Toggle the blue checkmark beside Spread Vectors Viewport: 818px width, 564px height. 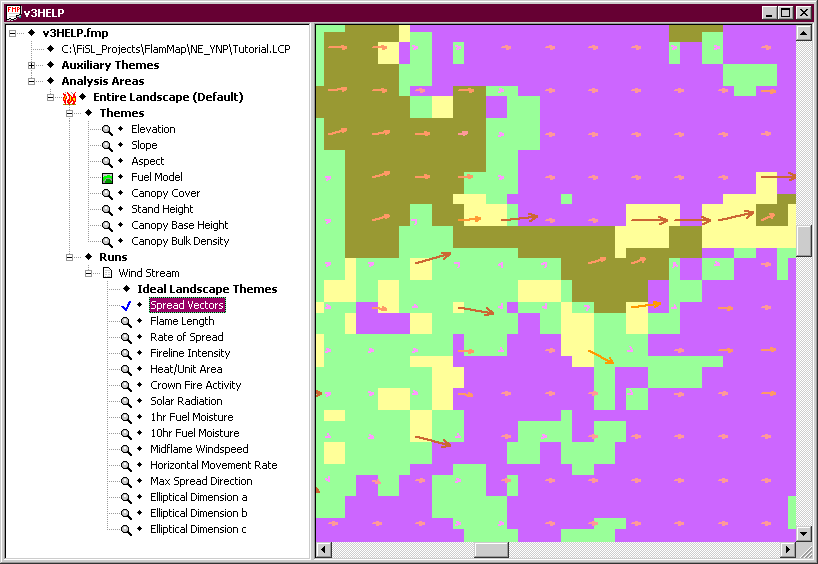pos(126,306)
